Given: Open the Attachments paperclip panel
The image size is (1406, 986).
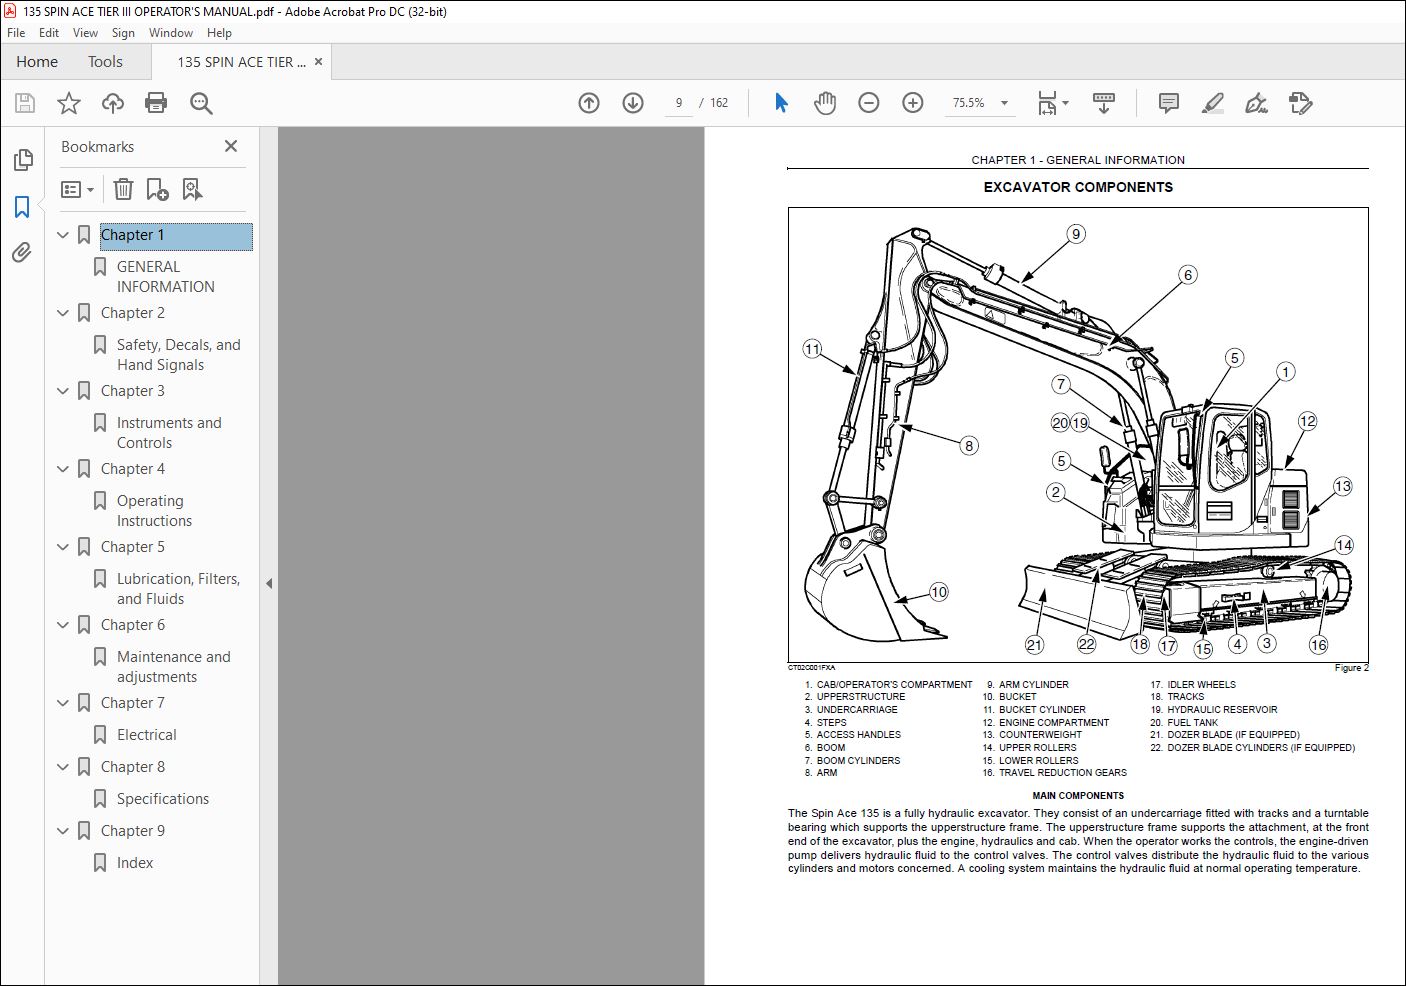Looking at the screenshot, I should coord(22,253).
